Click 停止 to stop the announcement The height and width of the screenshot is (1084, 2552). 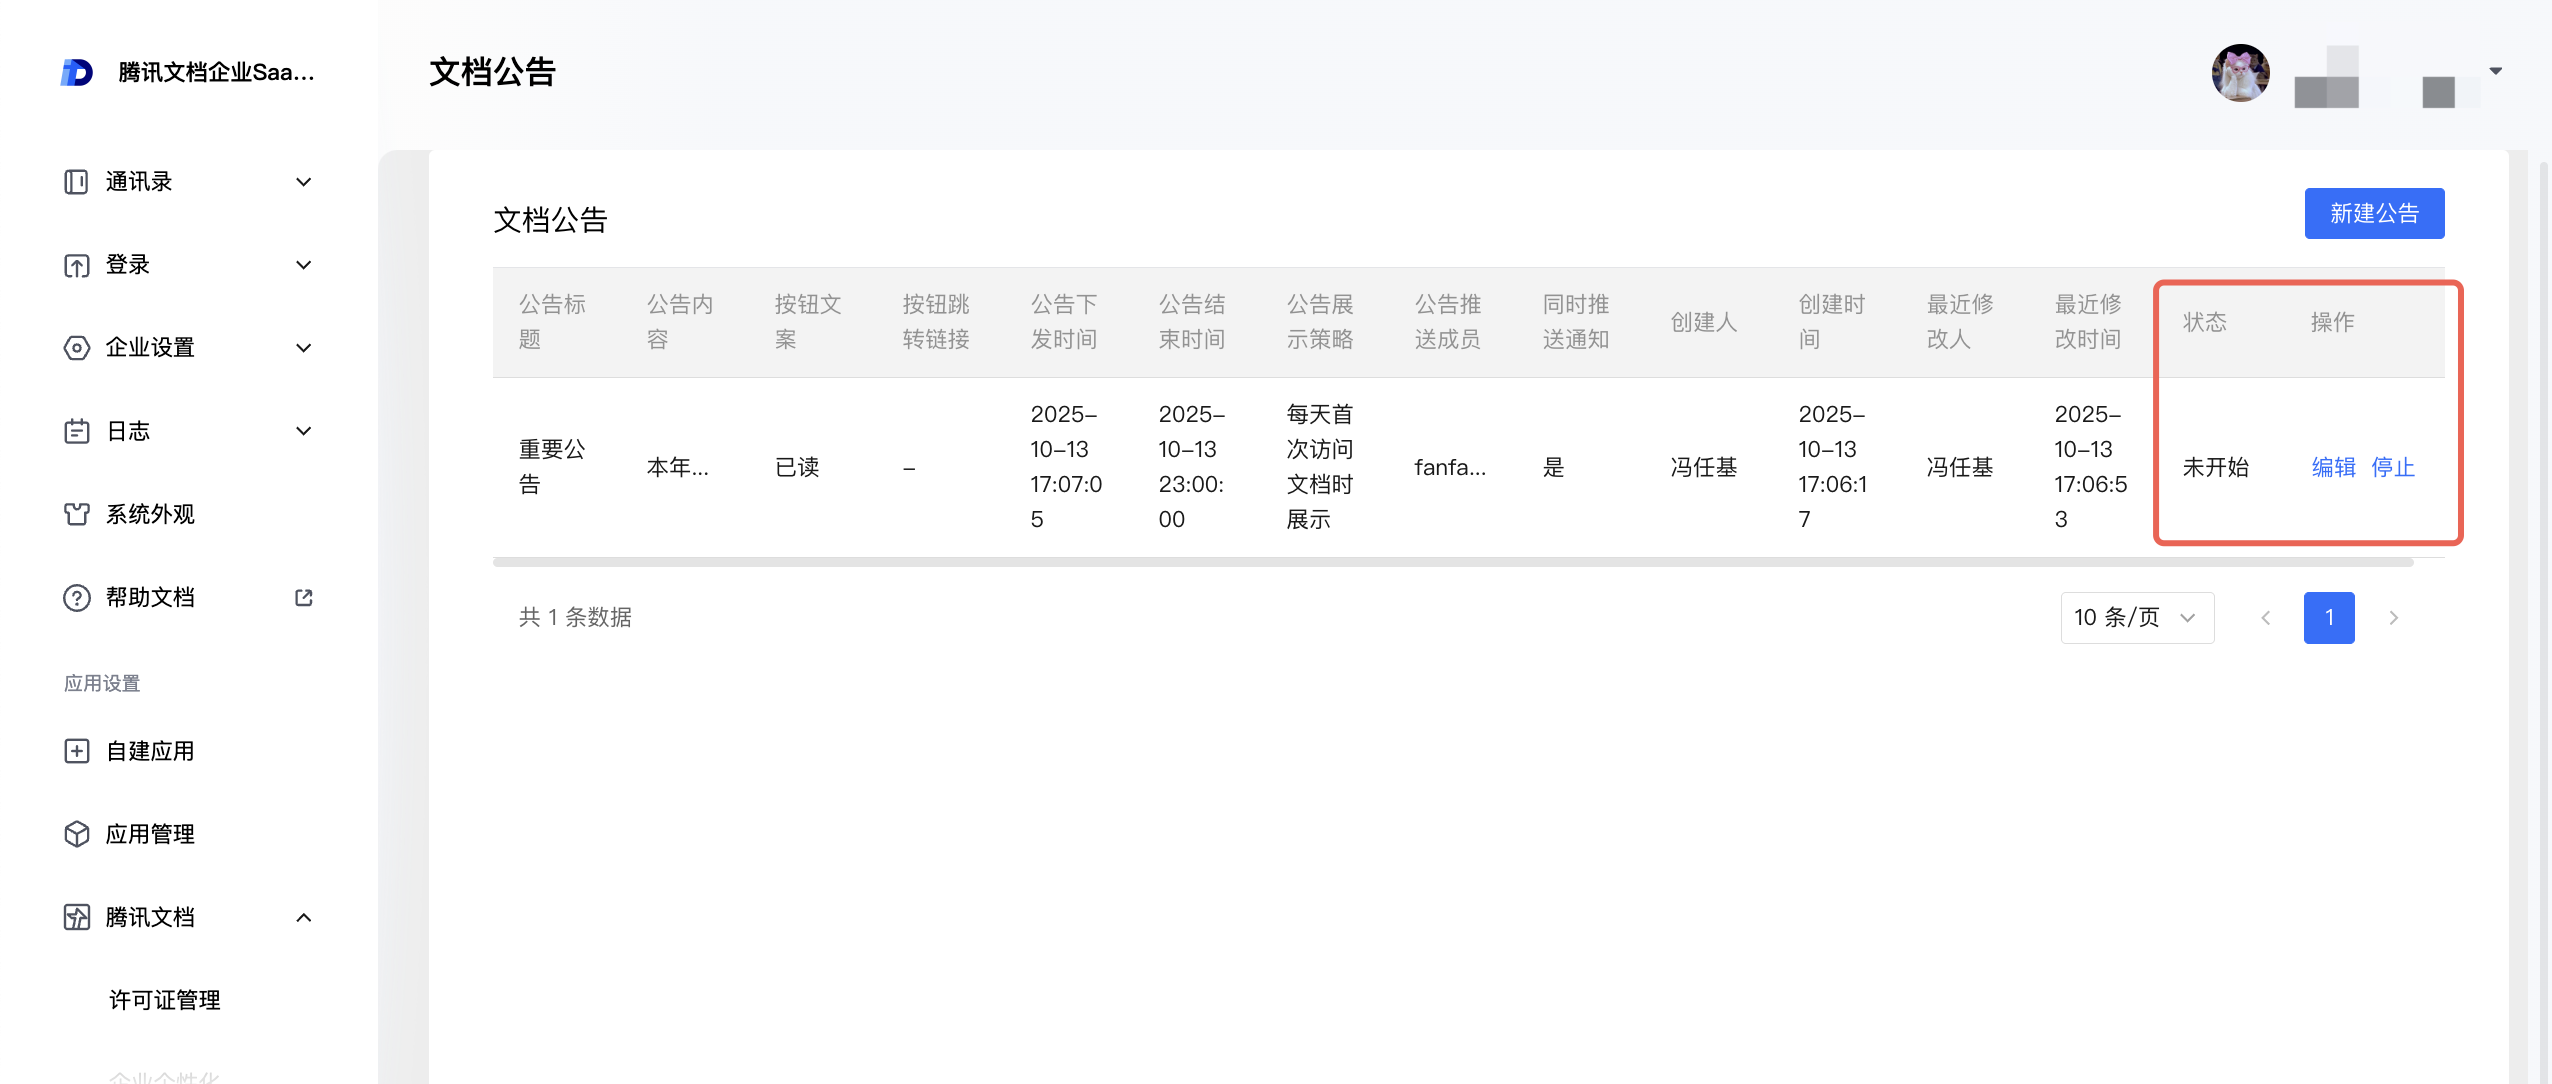(x=2392, y=467)
